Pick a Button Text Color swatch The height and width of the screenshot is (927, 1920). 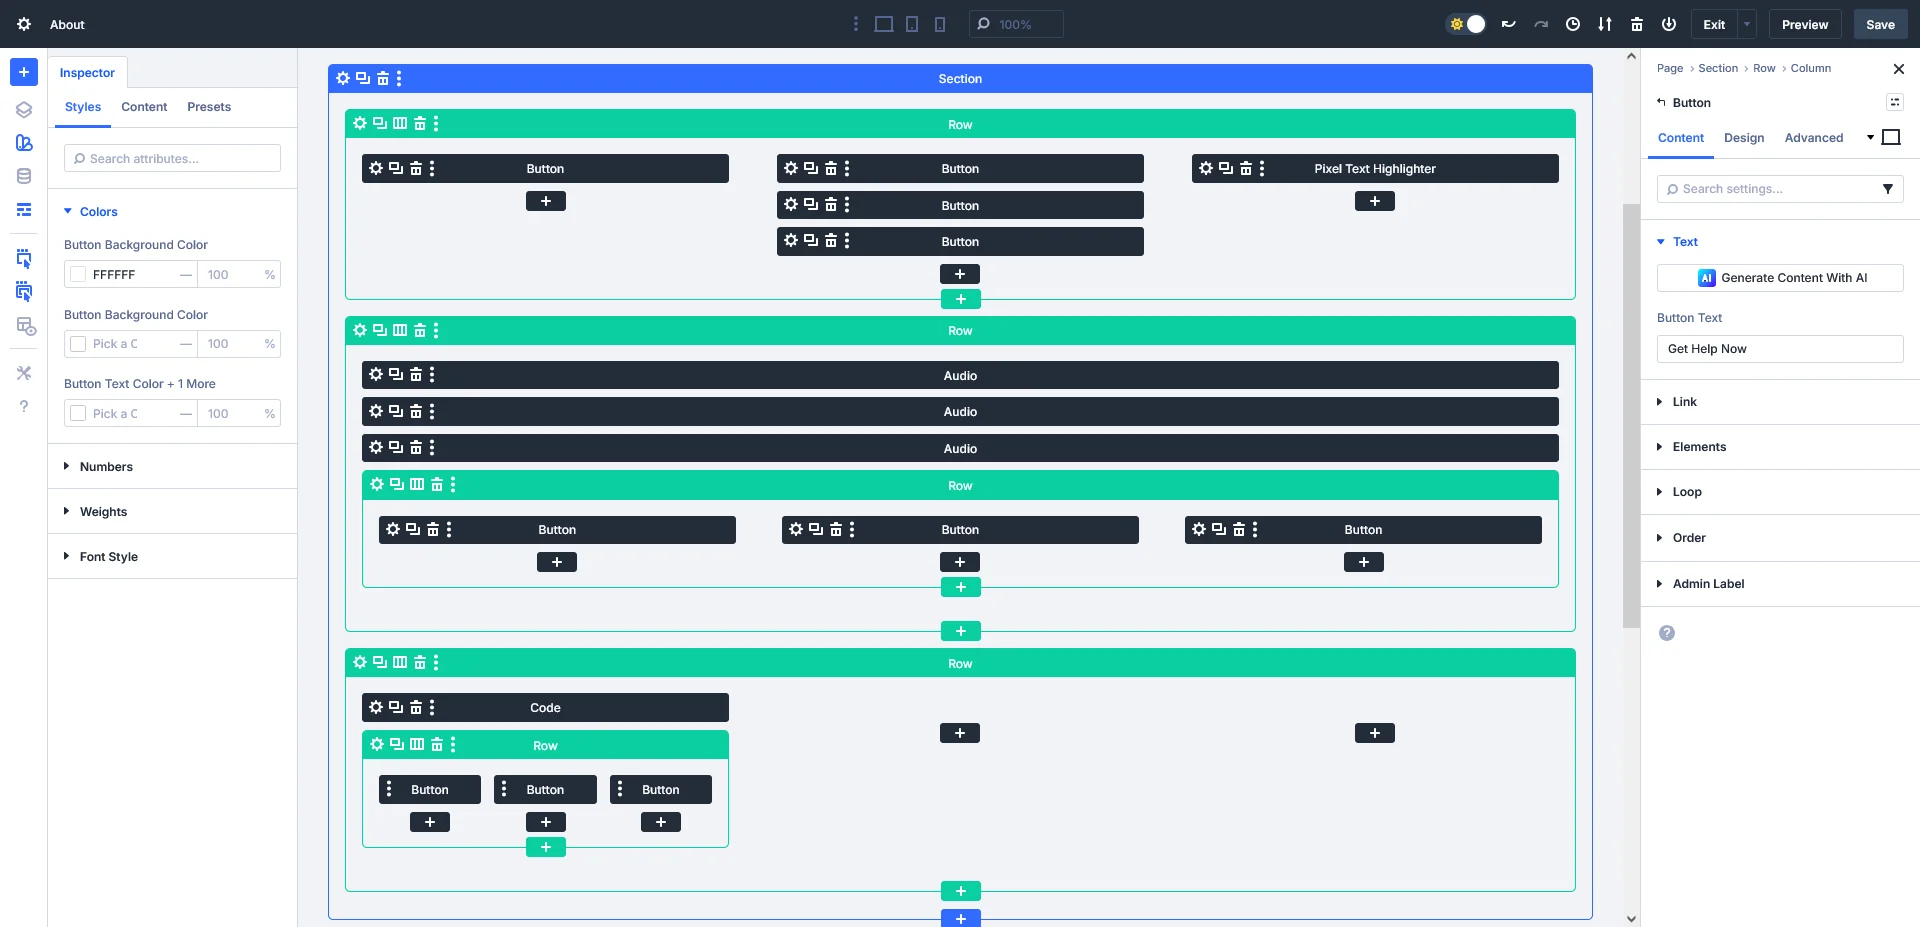click(77, 413)
